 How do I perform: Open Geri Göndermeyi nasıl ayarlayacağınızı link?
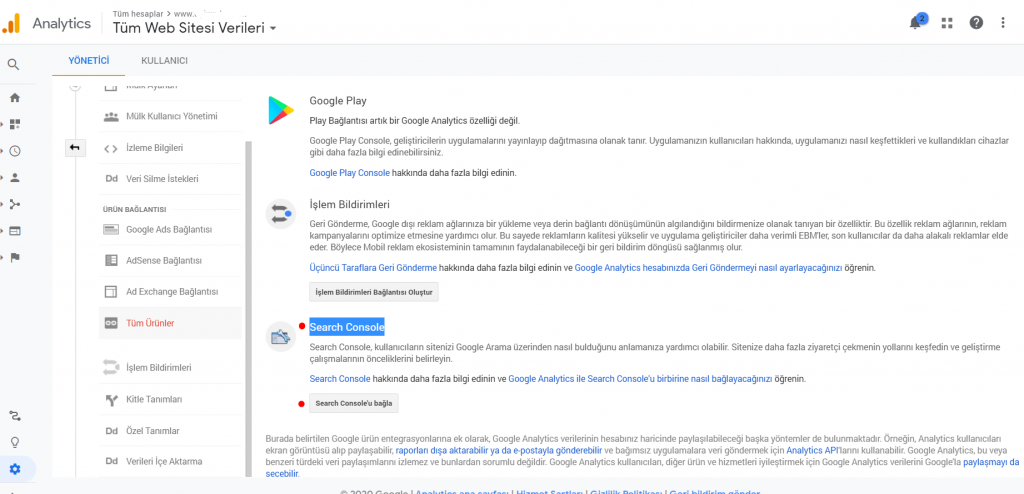coord(709,268)
